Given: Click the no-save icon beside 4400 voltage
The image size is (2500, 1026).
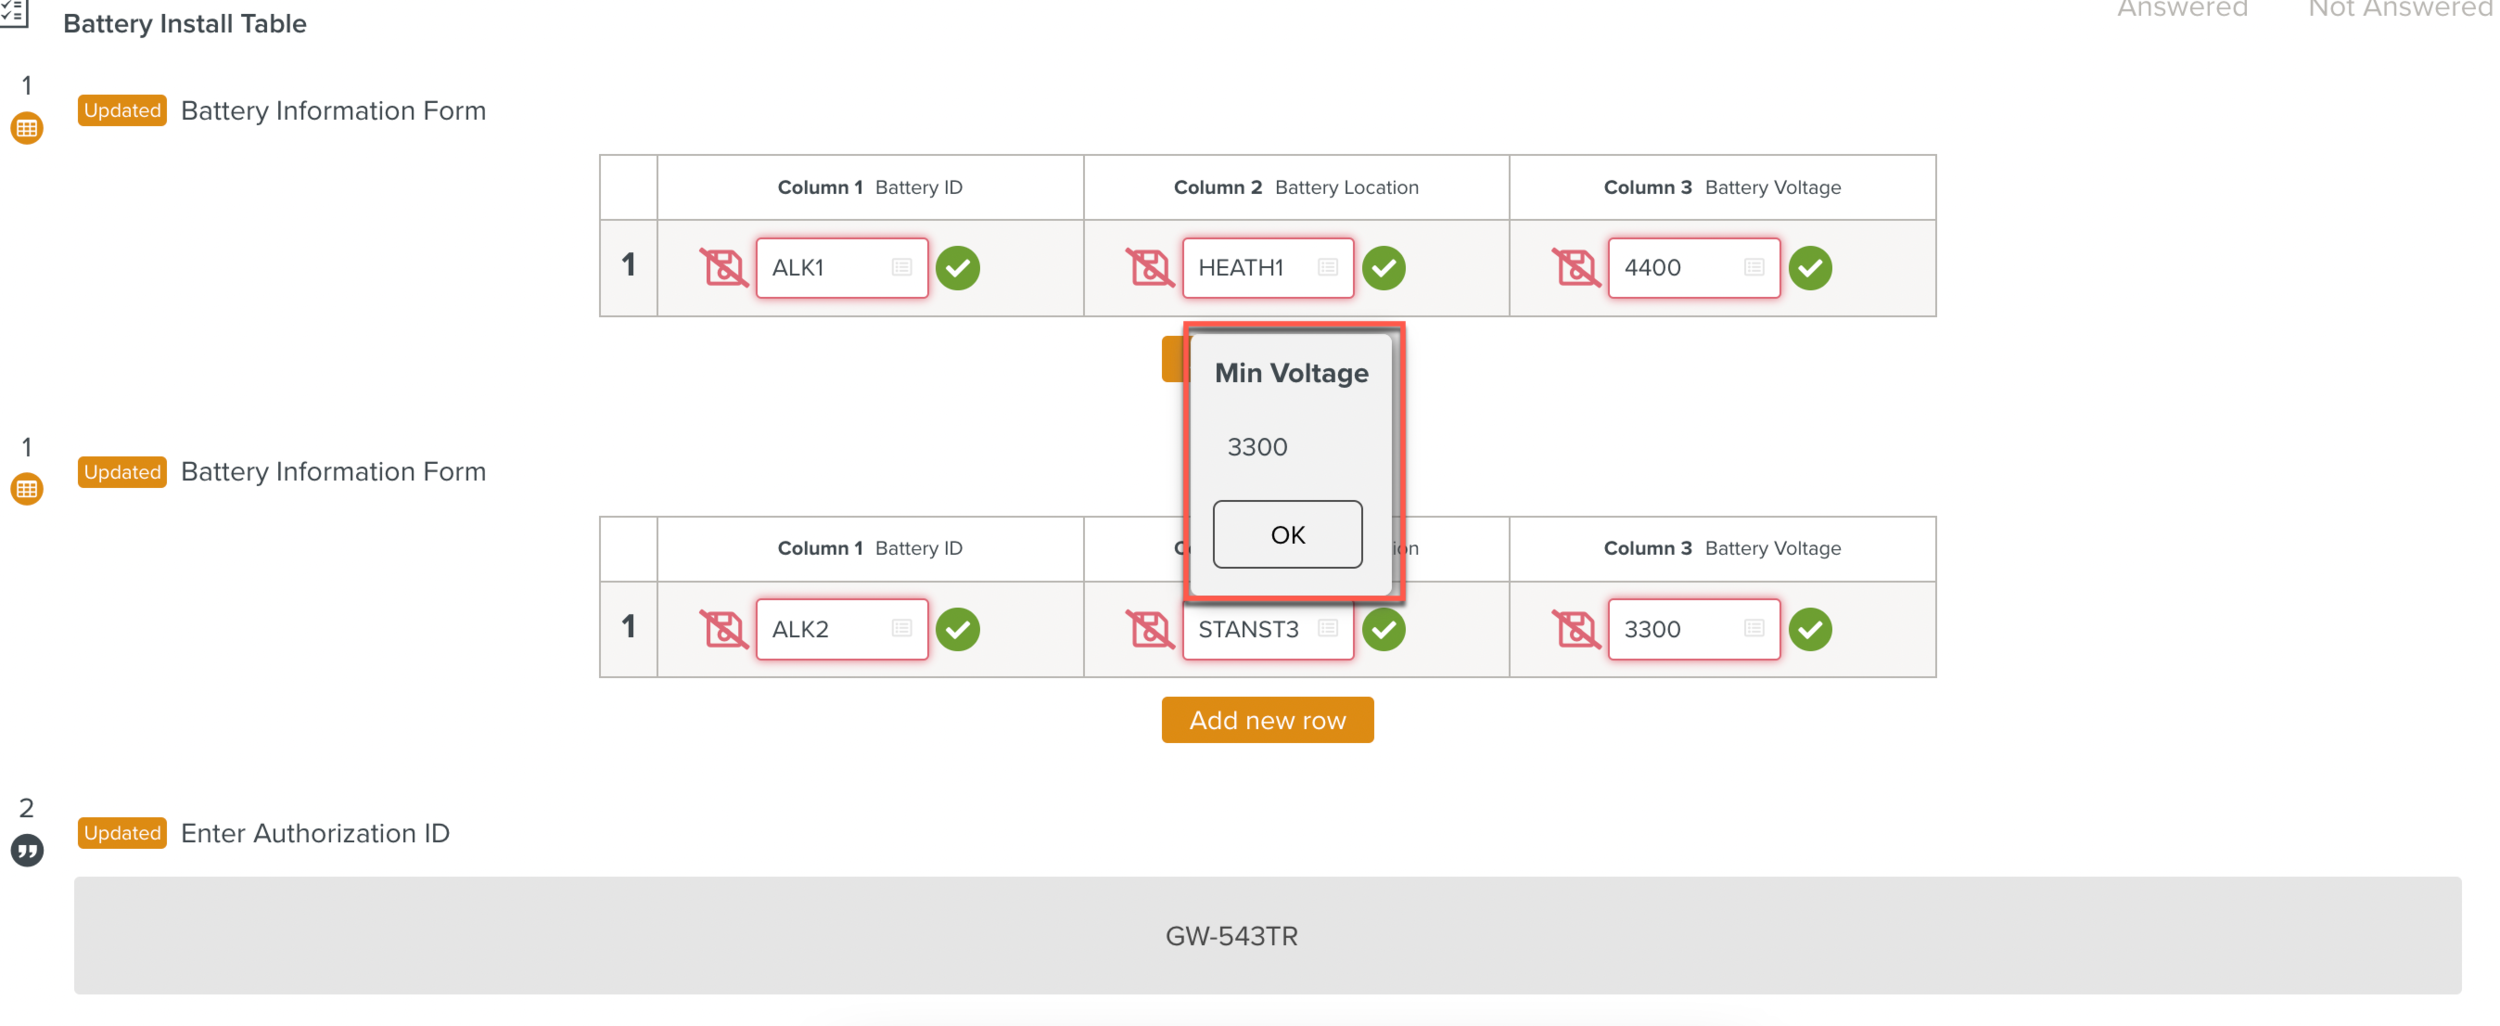Looking at the screenshot, I should tap(1575, 268).
